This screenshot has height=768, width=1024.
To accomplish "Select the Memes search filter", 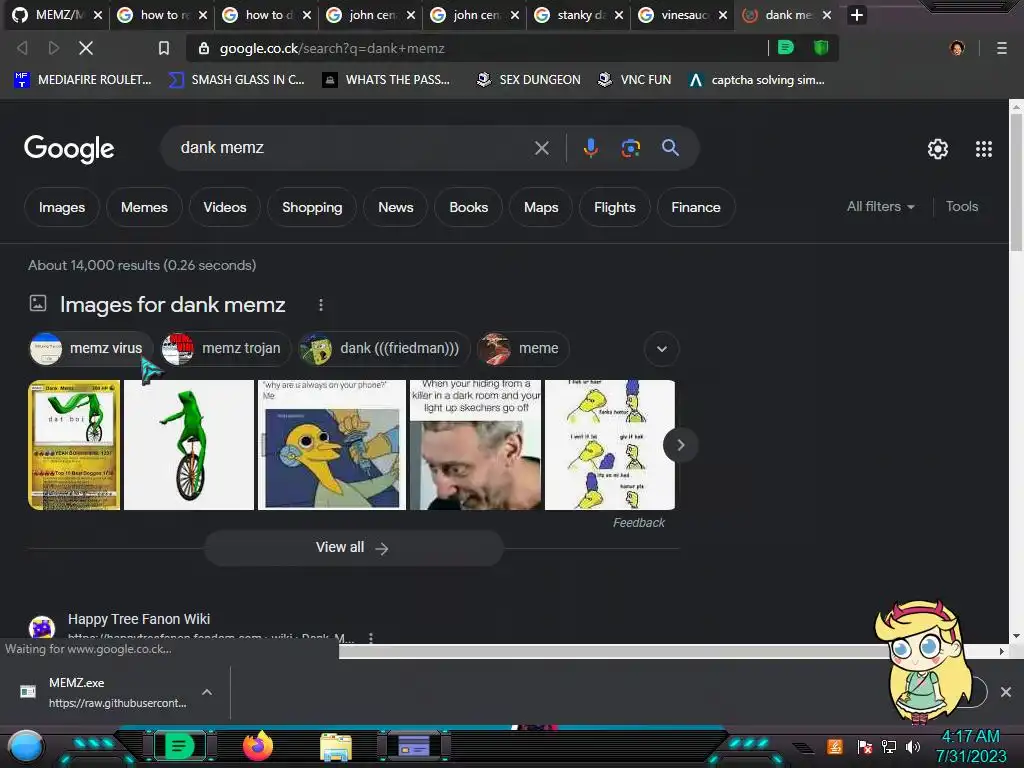I will (144, 207).
